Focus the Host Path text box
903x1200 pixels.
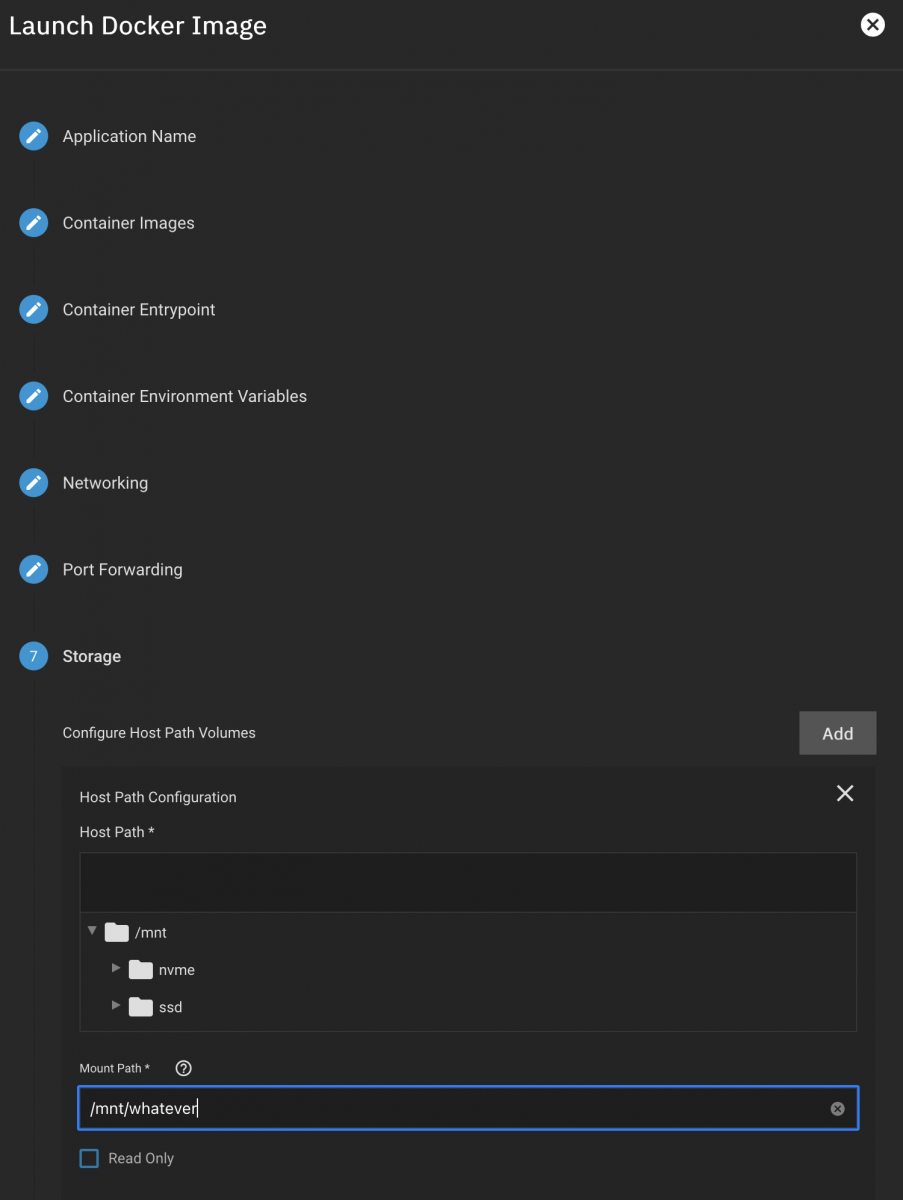click(468, 882)
